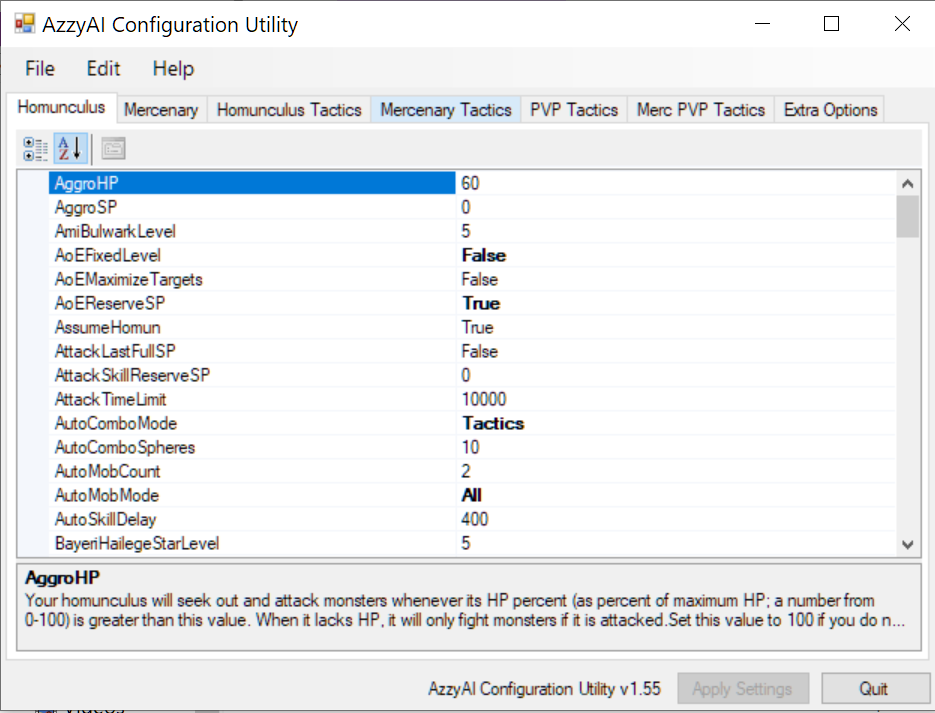Click the AzzyAI Configuration Utility v1.55 label
Image resolution: width=935 pixels, height=713 pixels.
click(544, 689)
